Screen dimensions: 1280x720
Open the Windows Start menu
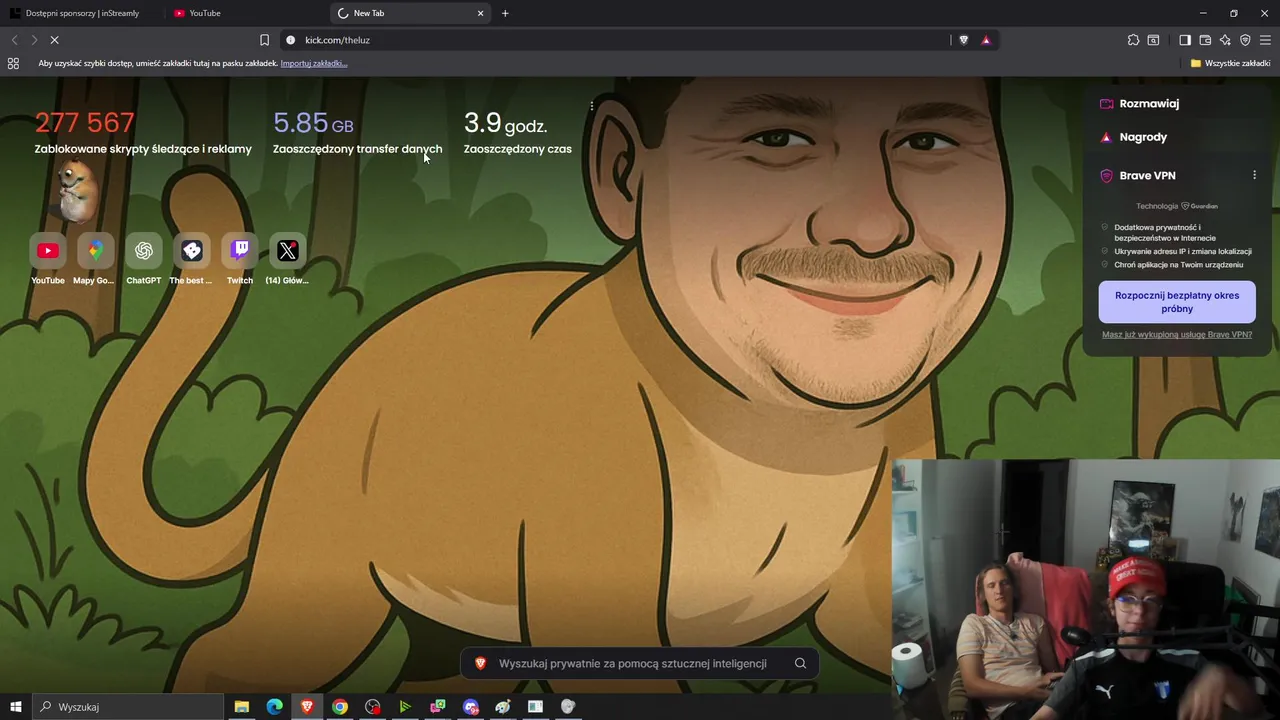pyautogui.click(x=15, y=707)
